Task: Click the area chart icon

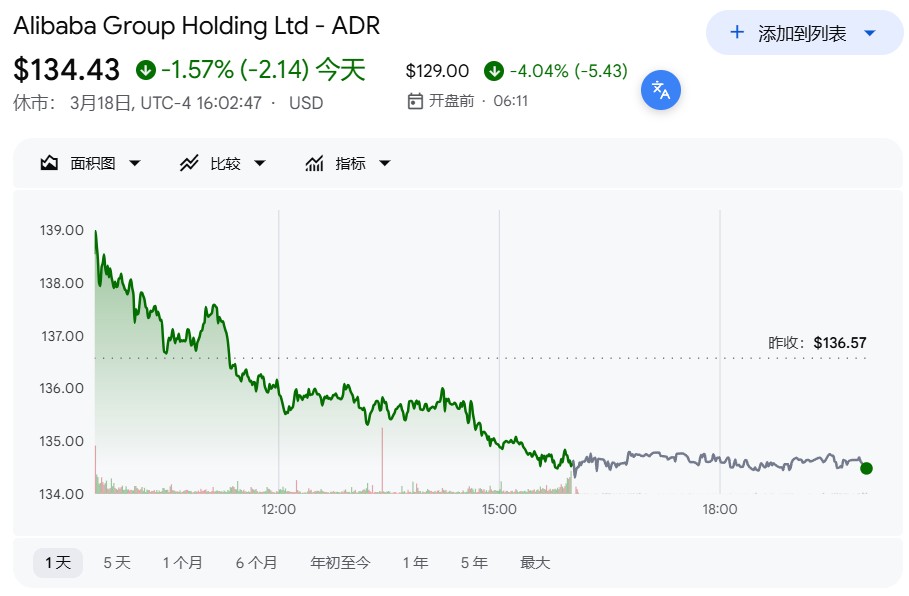Action: tap(49, 163)
